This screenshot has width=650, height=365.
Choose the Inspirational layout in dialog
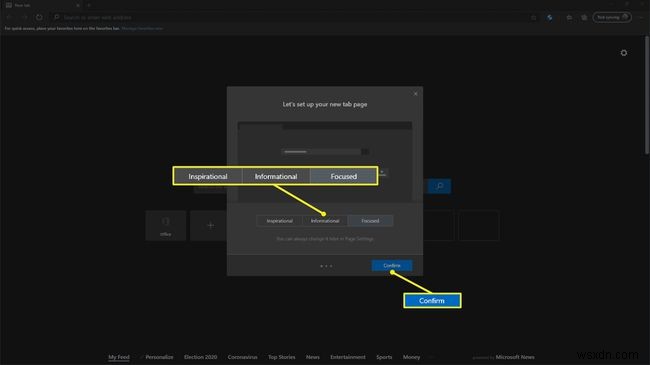[x=279, y=221]
